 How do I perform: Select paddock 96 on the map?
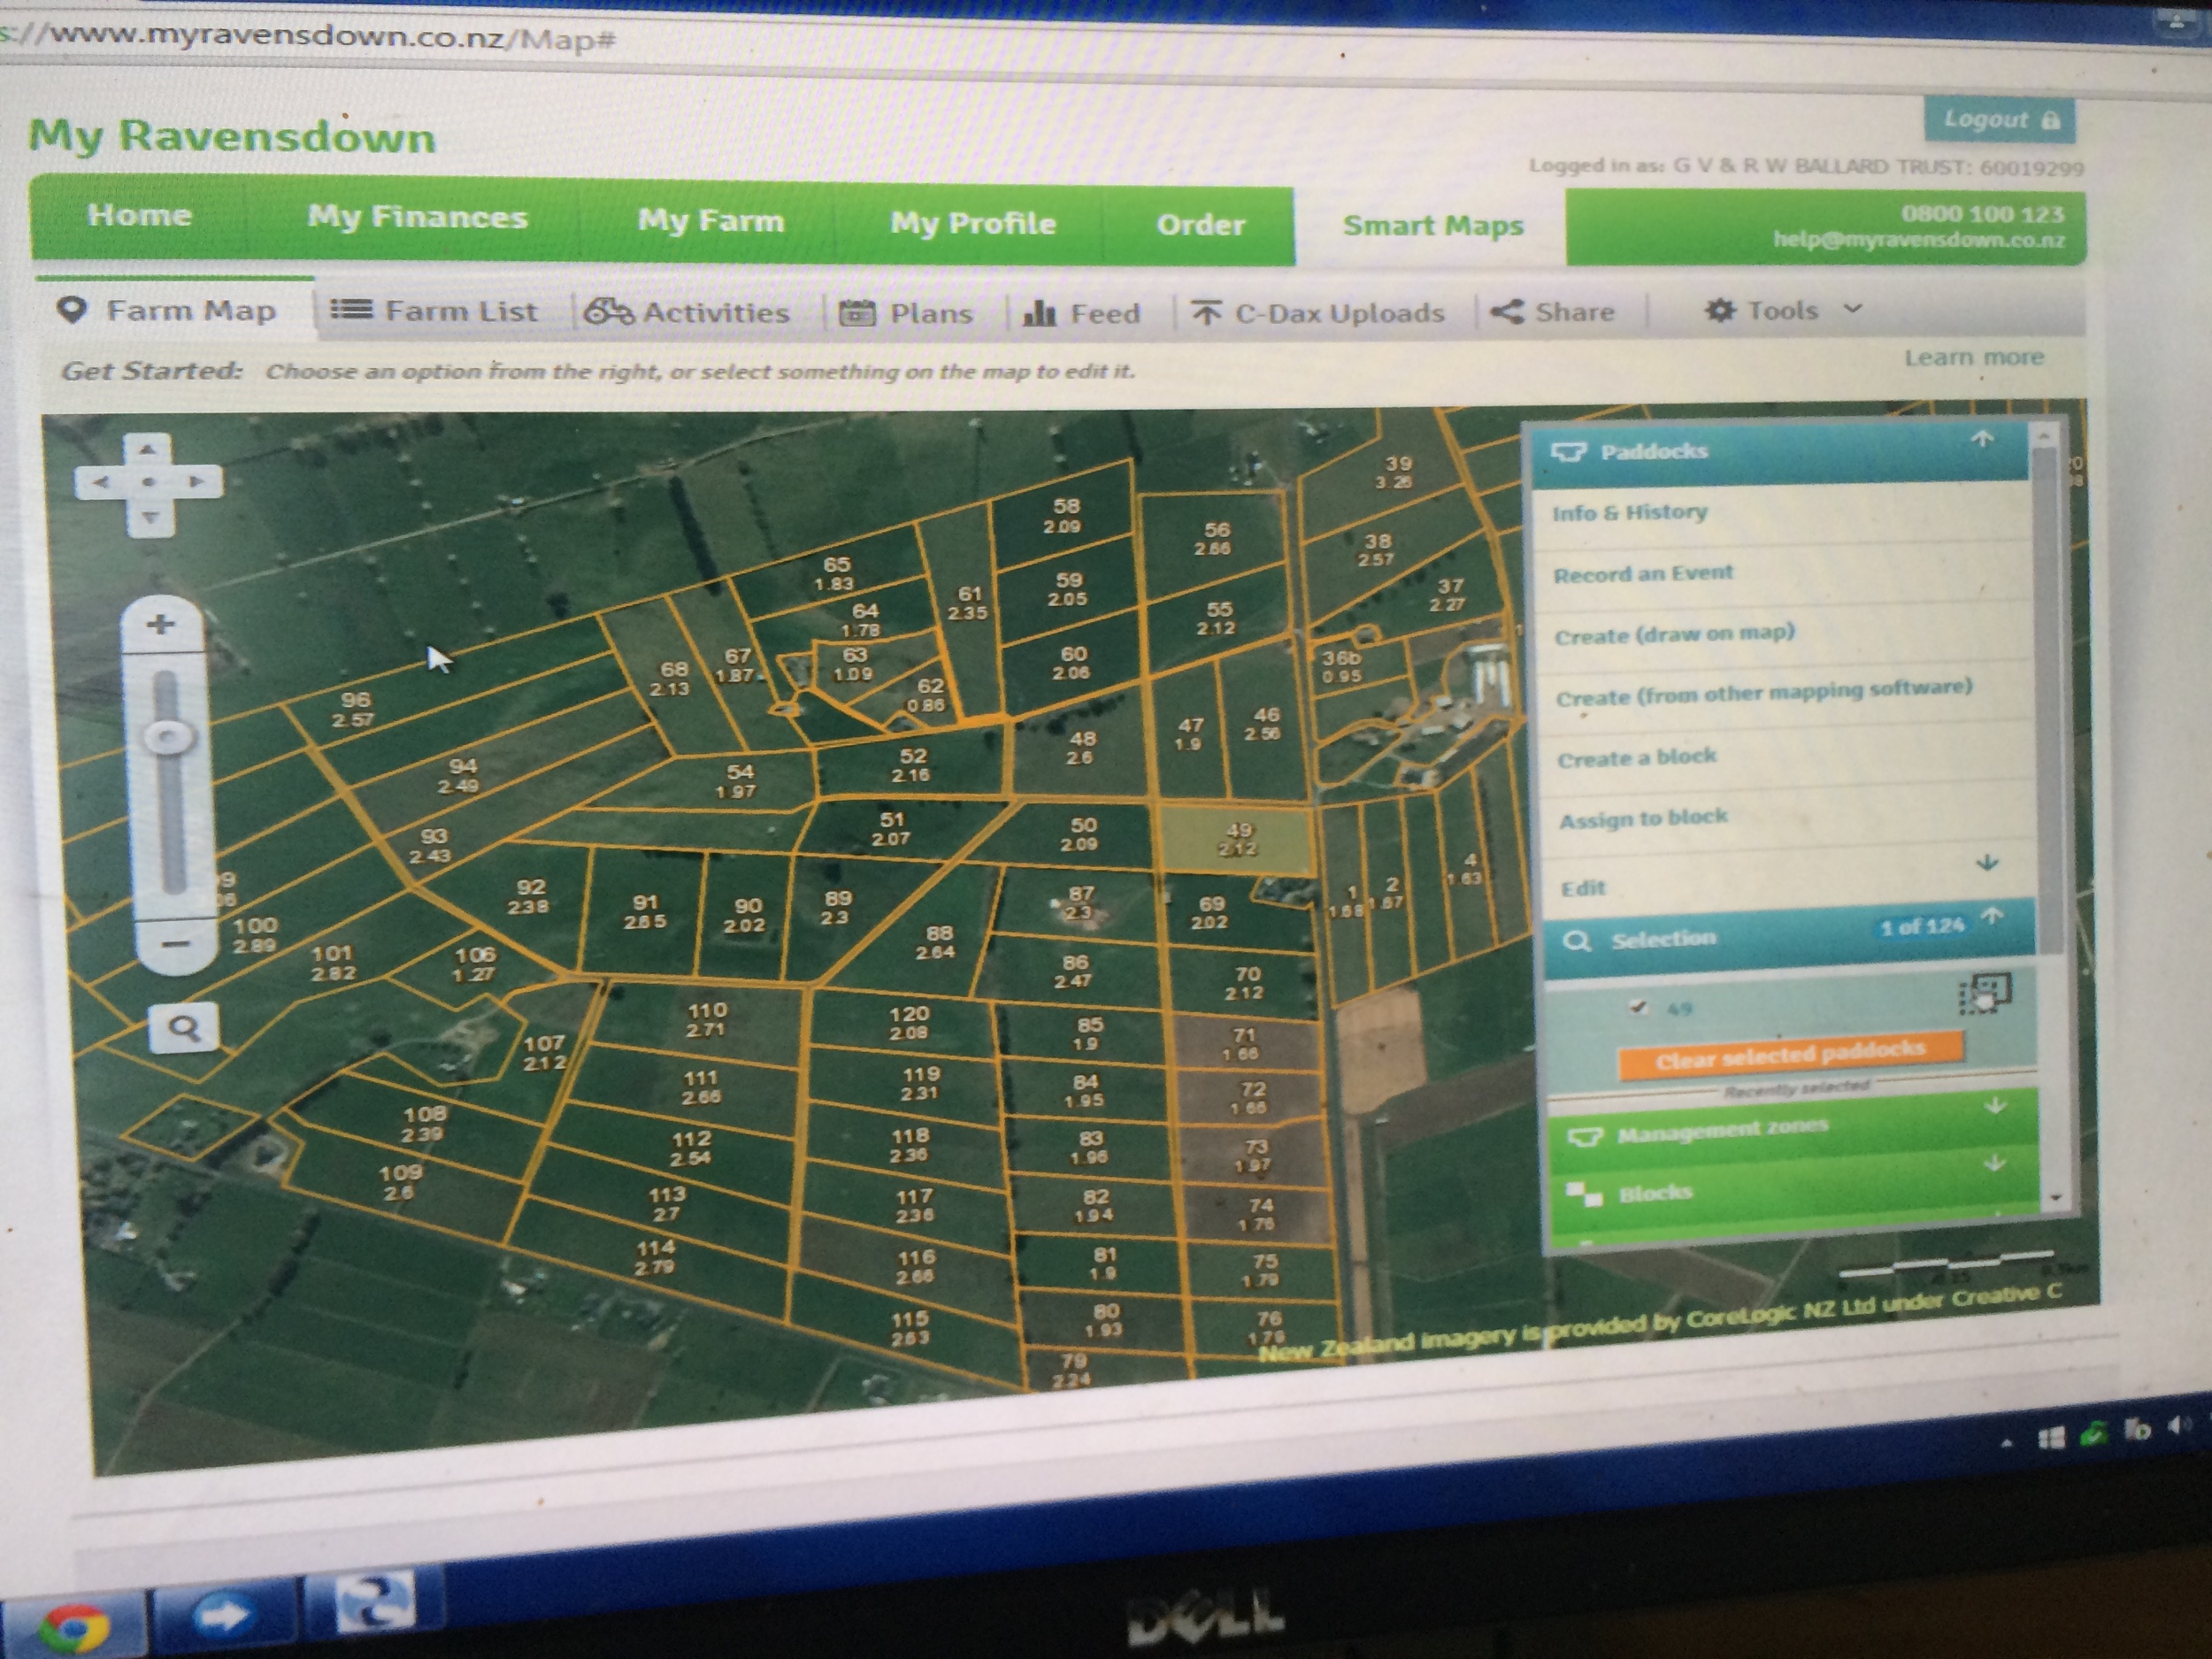pyautogui.click(x=354, y=709)
